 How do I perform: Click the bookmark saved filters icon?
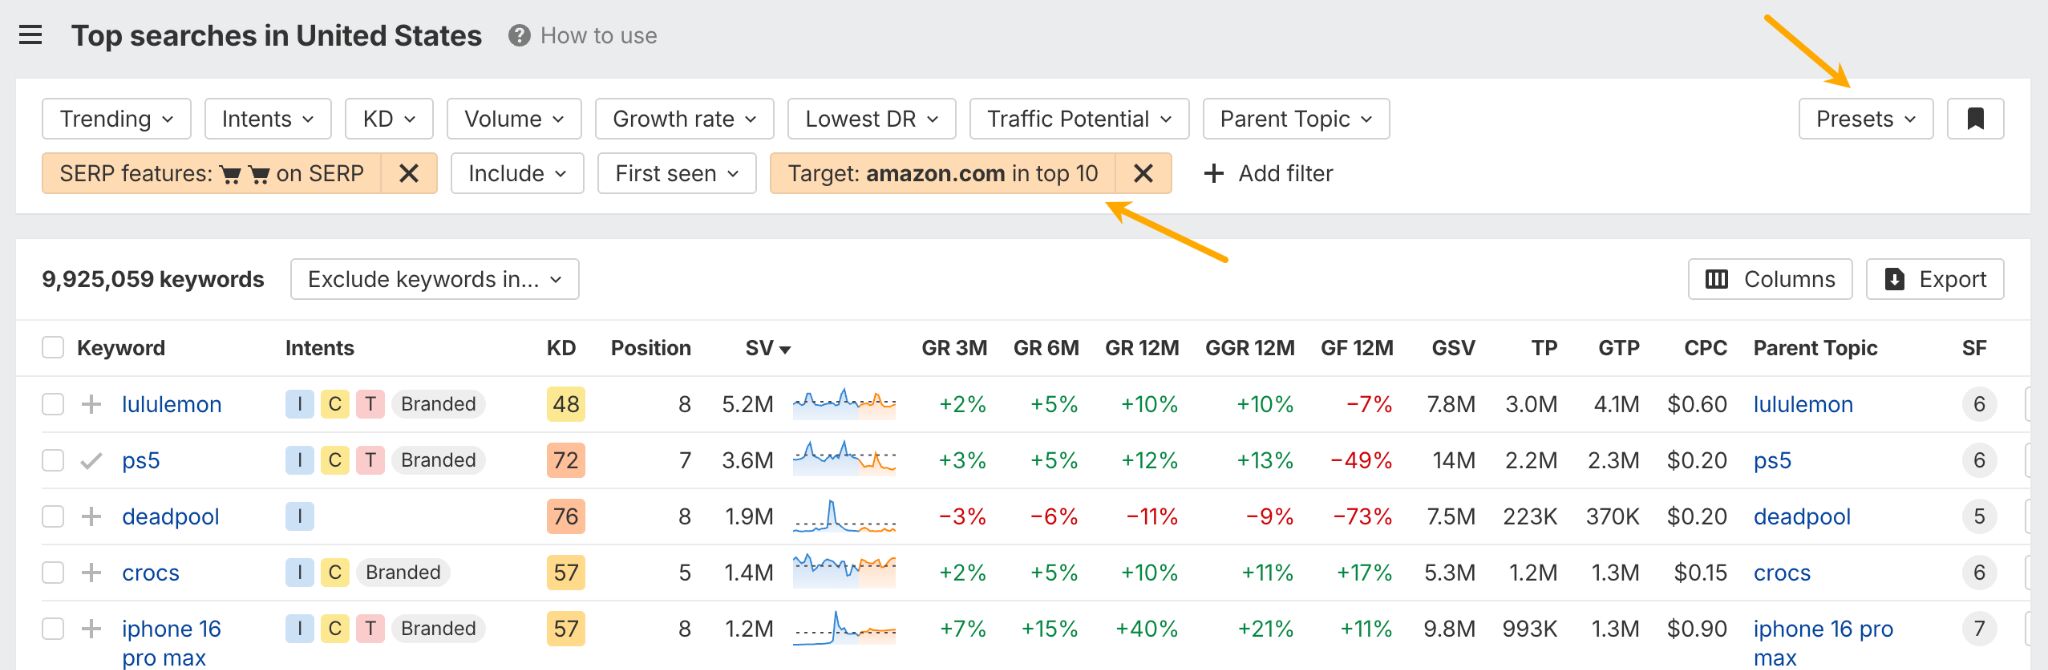(x=1975, y=119)
